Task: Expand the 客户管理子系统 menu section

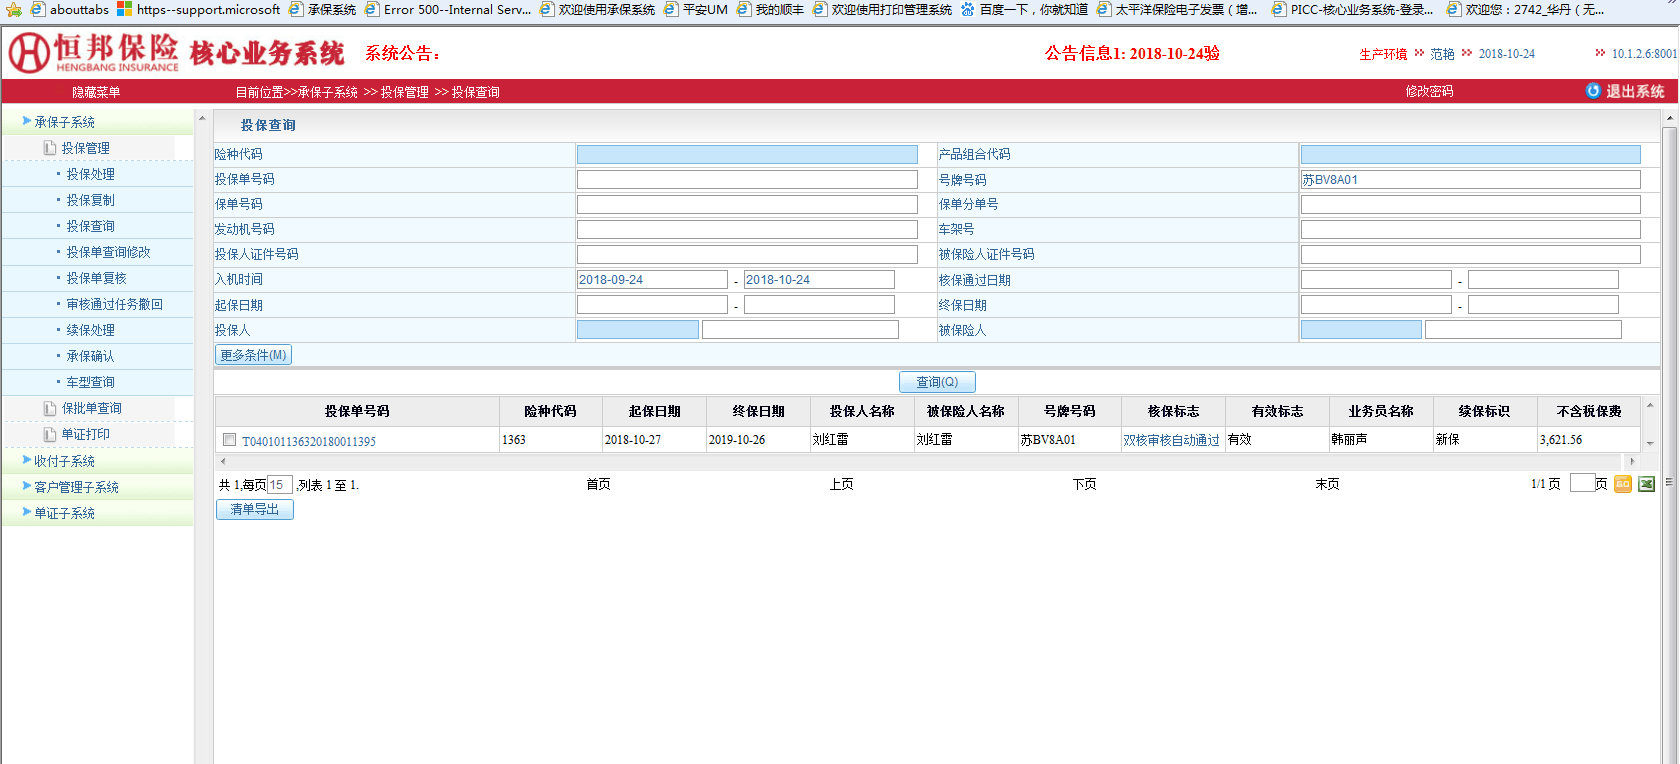Action: (76, 487)
